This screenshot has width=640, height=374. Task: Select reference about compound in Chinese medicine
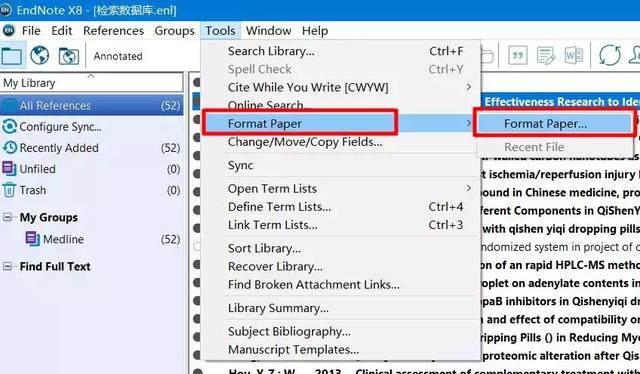560,192
